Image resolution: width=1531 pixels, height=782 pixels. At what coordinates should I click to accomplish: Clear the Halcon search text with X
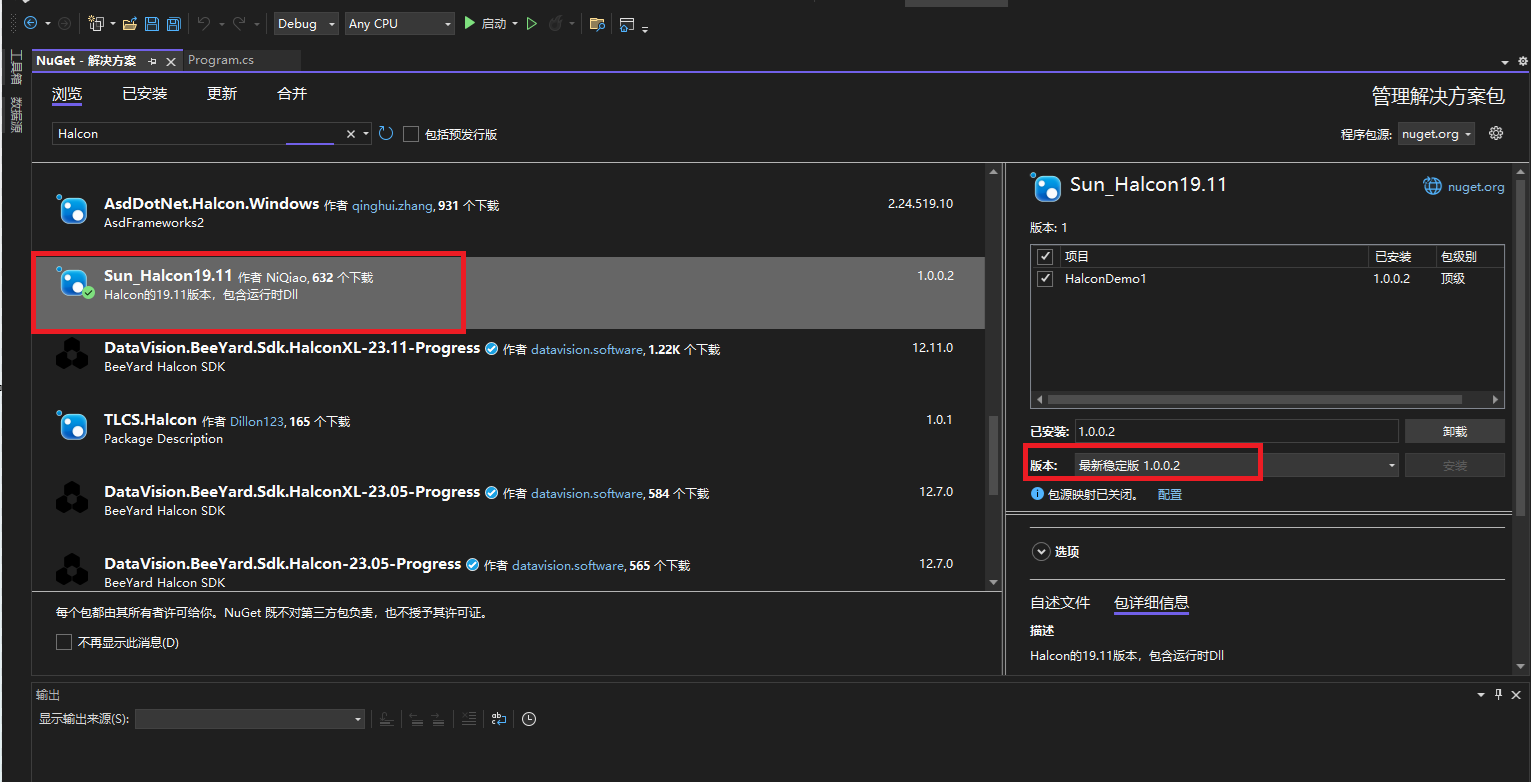351,133
